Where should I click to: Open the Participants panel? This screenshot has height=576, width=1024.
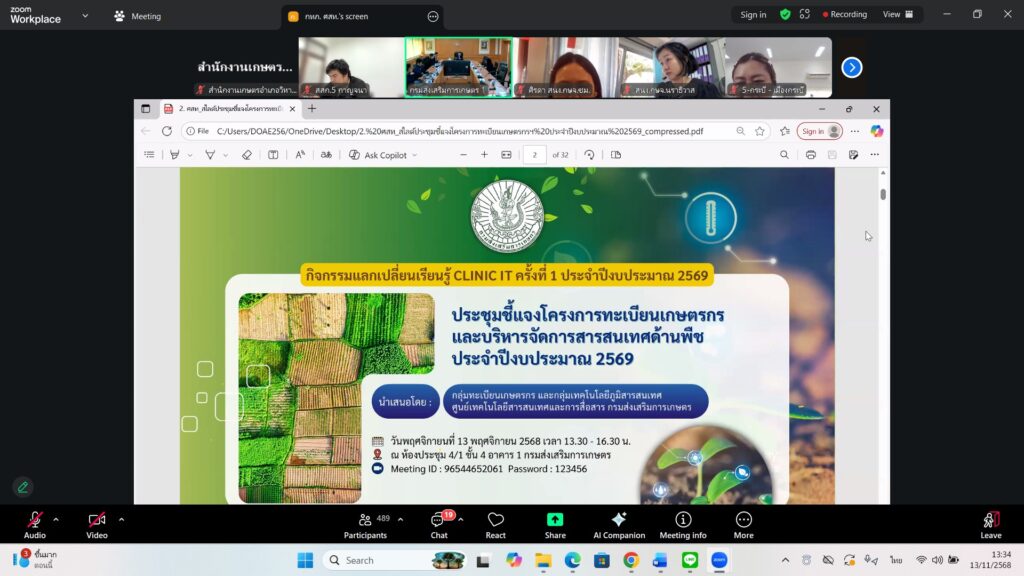pos(366,524)
